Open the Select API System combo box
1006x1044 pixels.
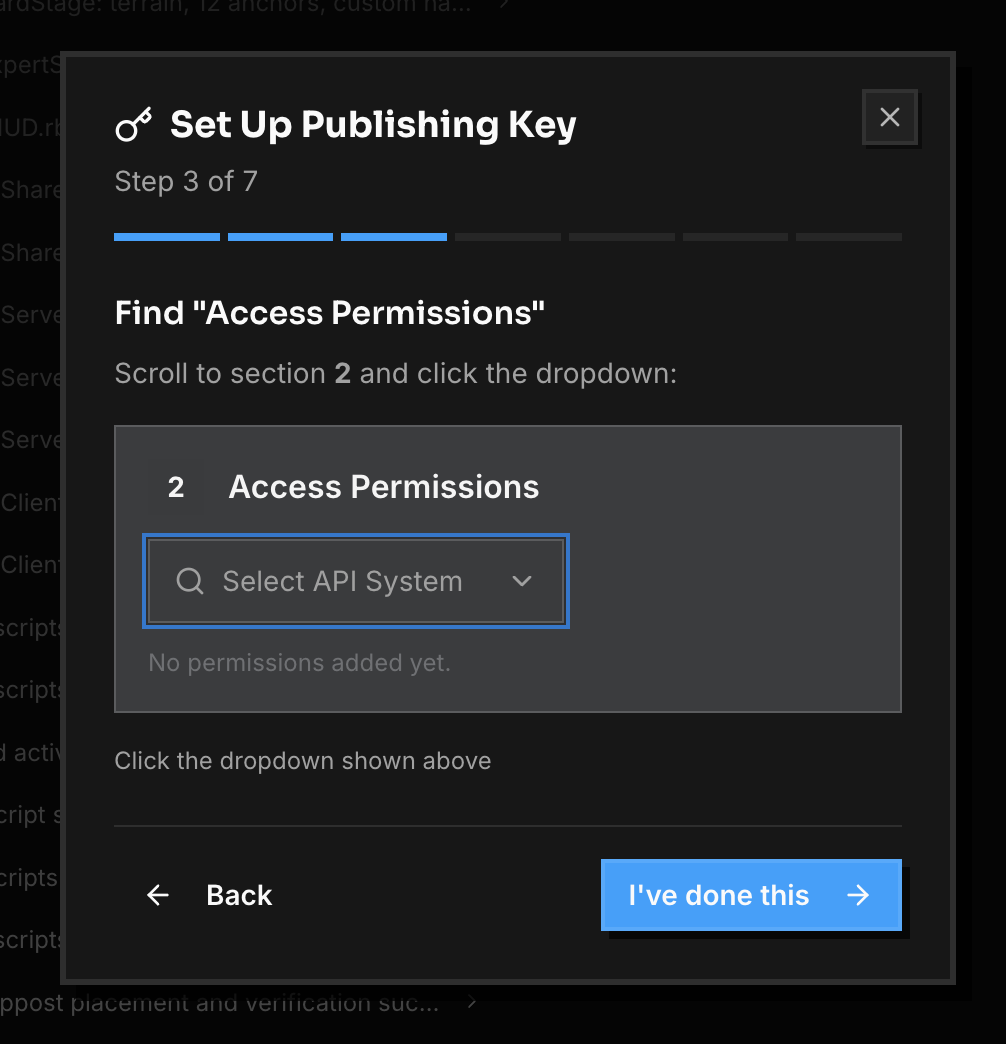click(356, 581)
